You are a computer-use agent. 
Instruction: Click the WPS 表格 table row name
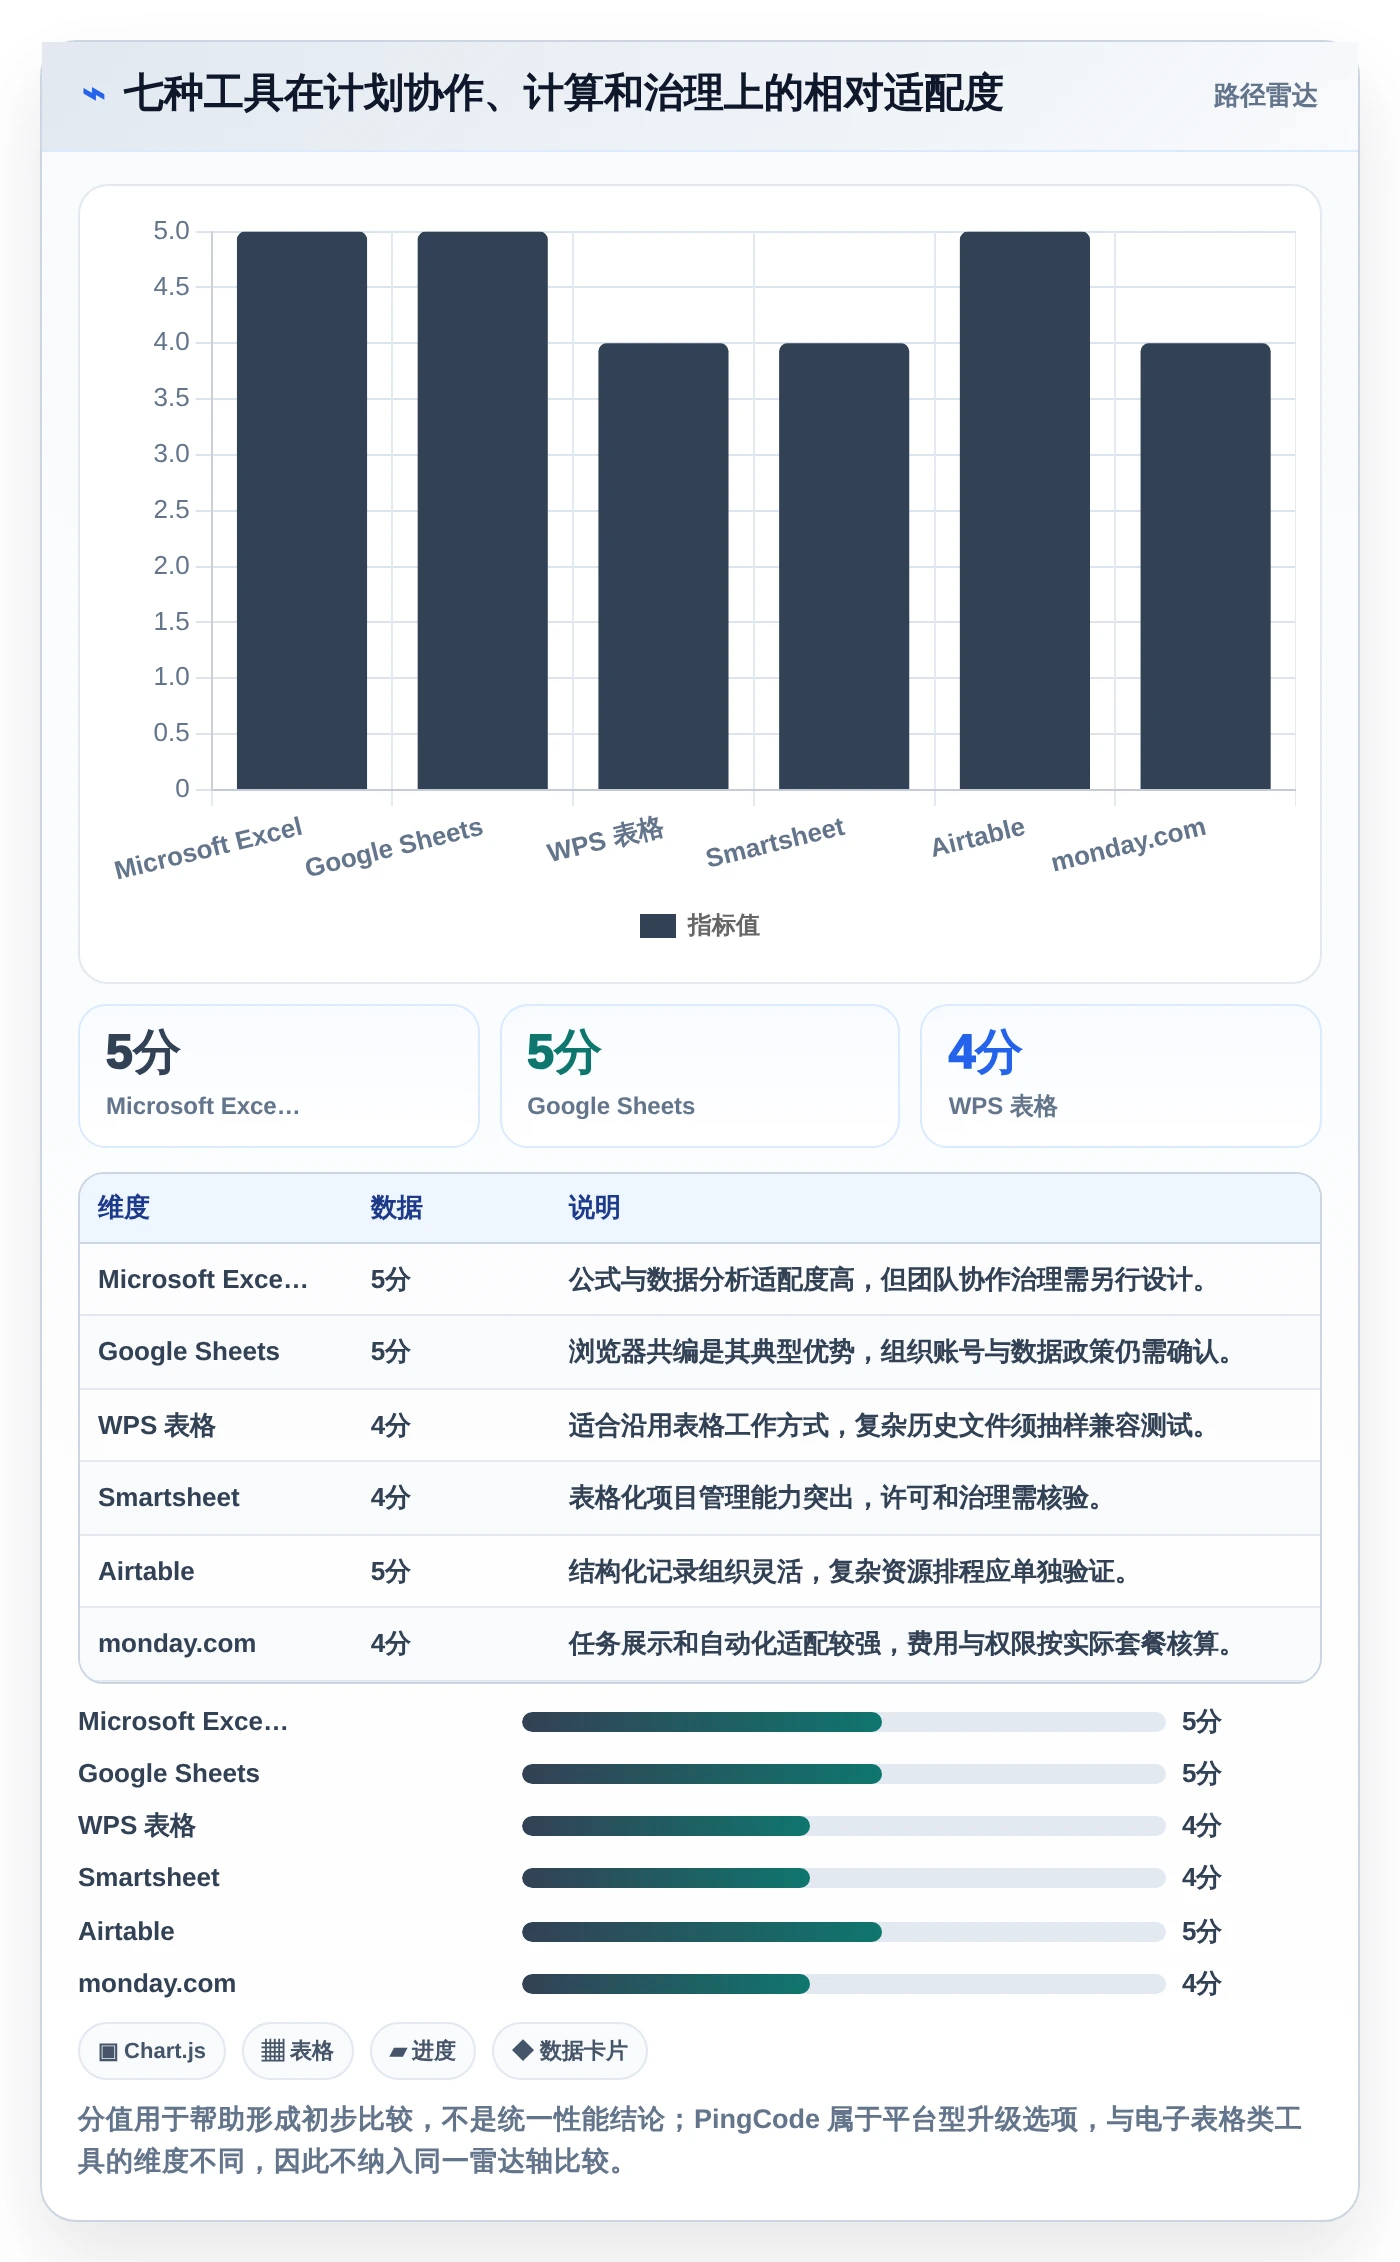click(157, 1426)
